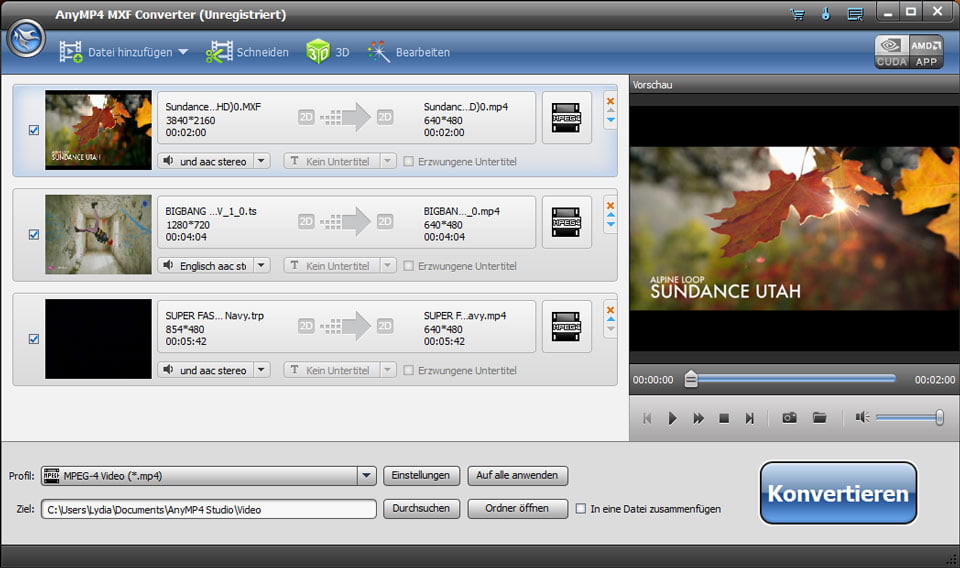Viewport: 960px width, 568px height.
Task: Toggle AMD APP acceleration
Action: click(x=926, y=51)
